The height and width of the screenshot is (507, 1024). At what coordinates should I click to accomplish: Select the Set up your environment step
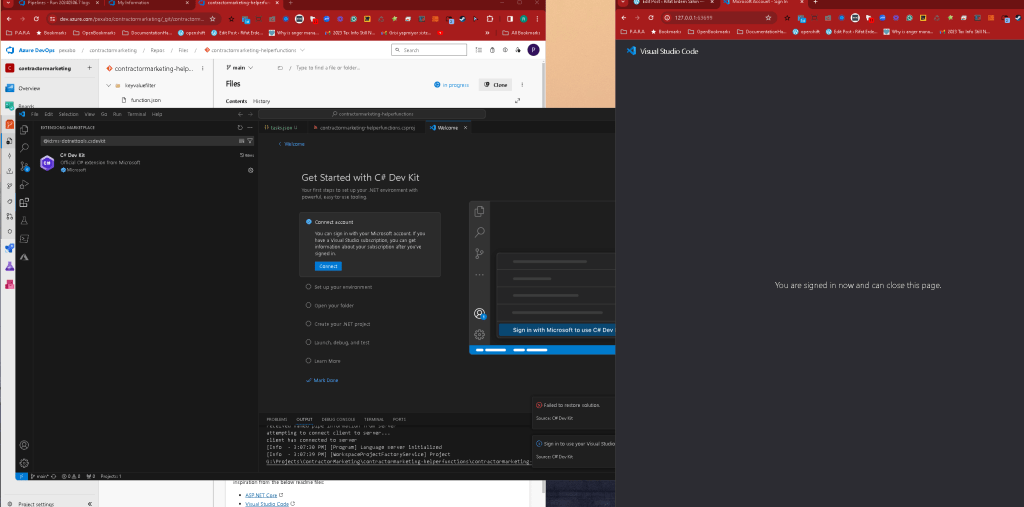339,287
